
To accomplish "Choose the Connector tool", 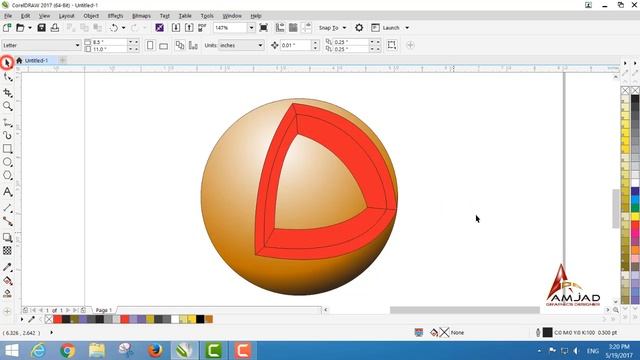I will tap(7, 221).
